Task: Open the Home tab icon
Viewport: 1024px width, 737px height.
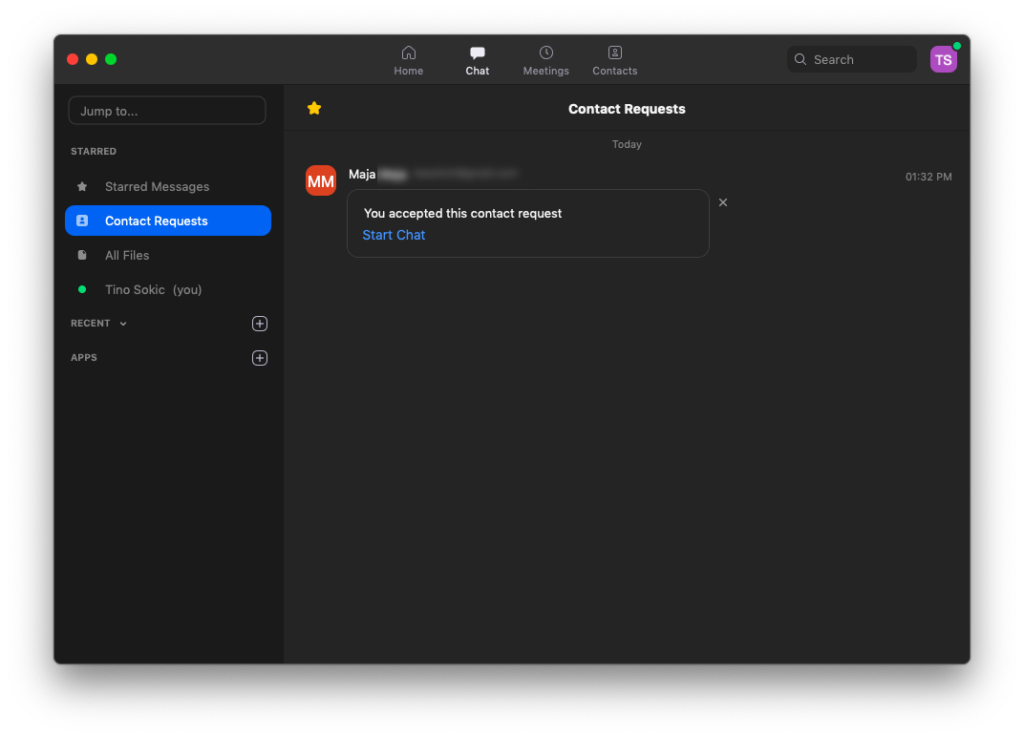Action: 408,54
